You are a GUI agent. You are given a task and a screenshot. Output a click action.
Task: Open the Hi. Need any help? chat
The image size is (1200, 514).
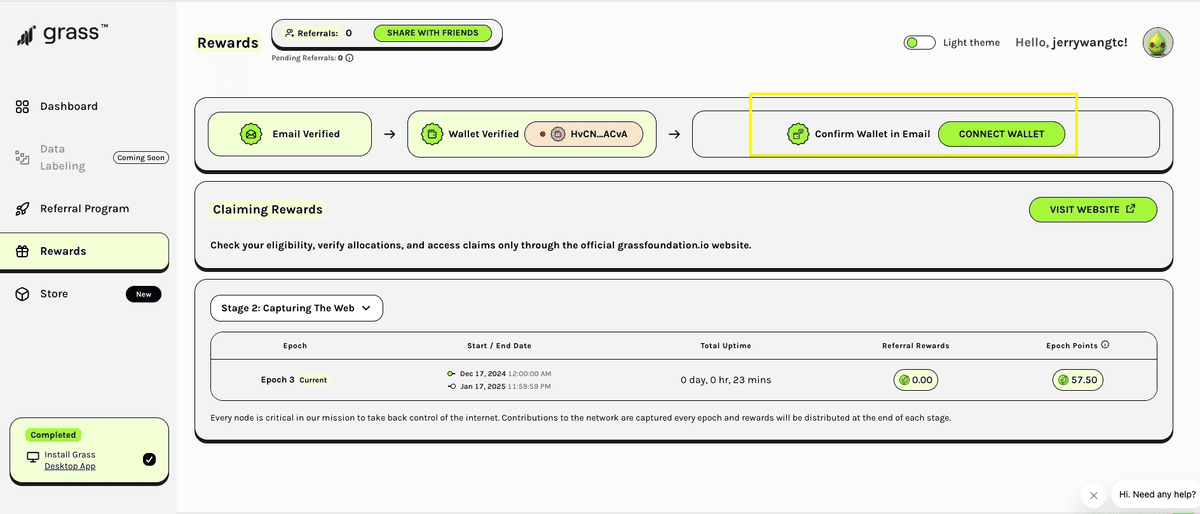coord(1157,494)
